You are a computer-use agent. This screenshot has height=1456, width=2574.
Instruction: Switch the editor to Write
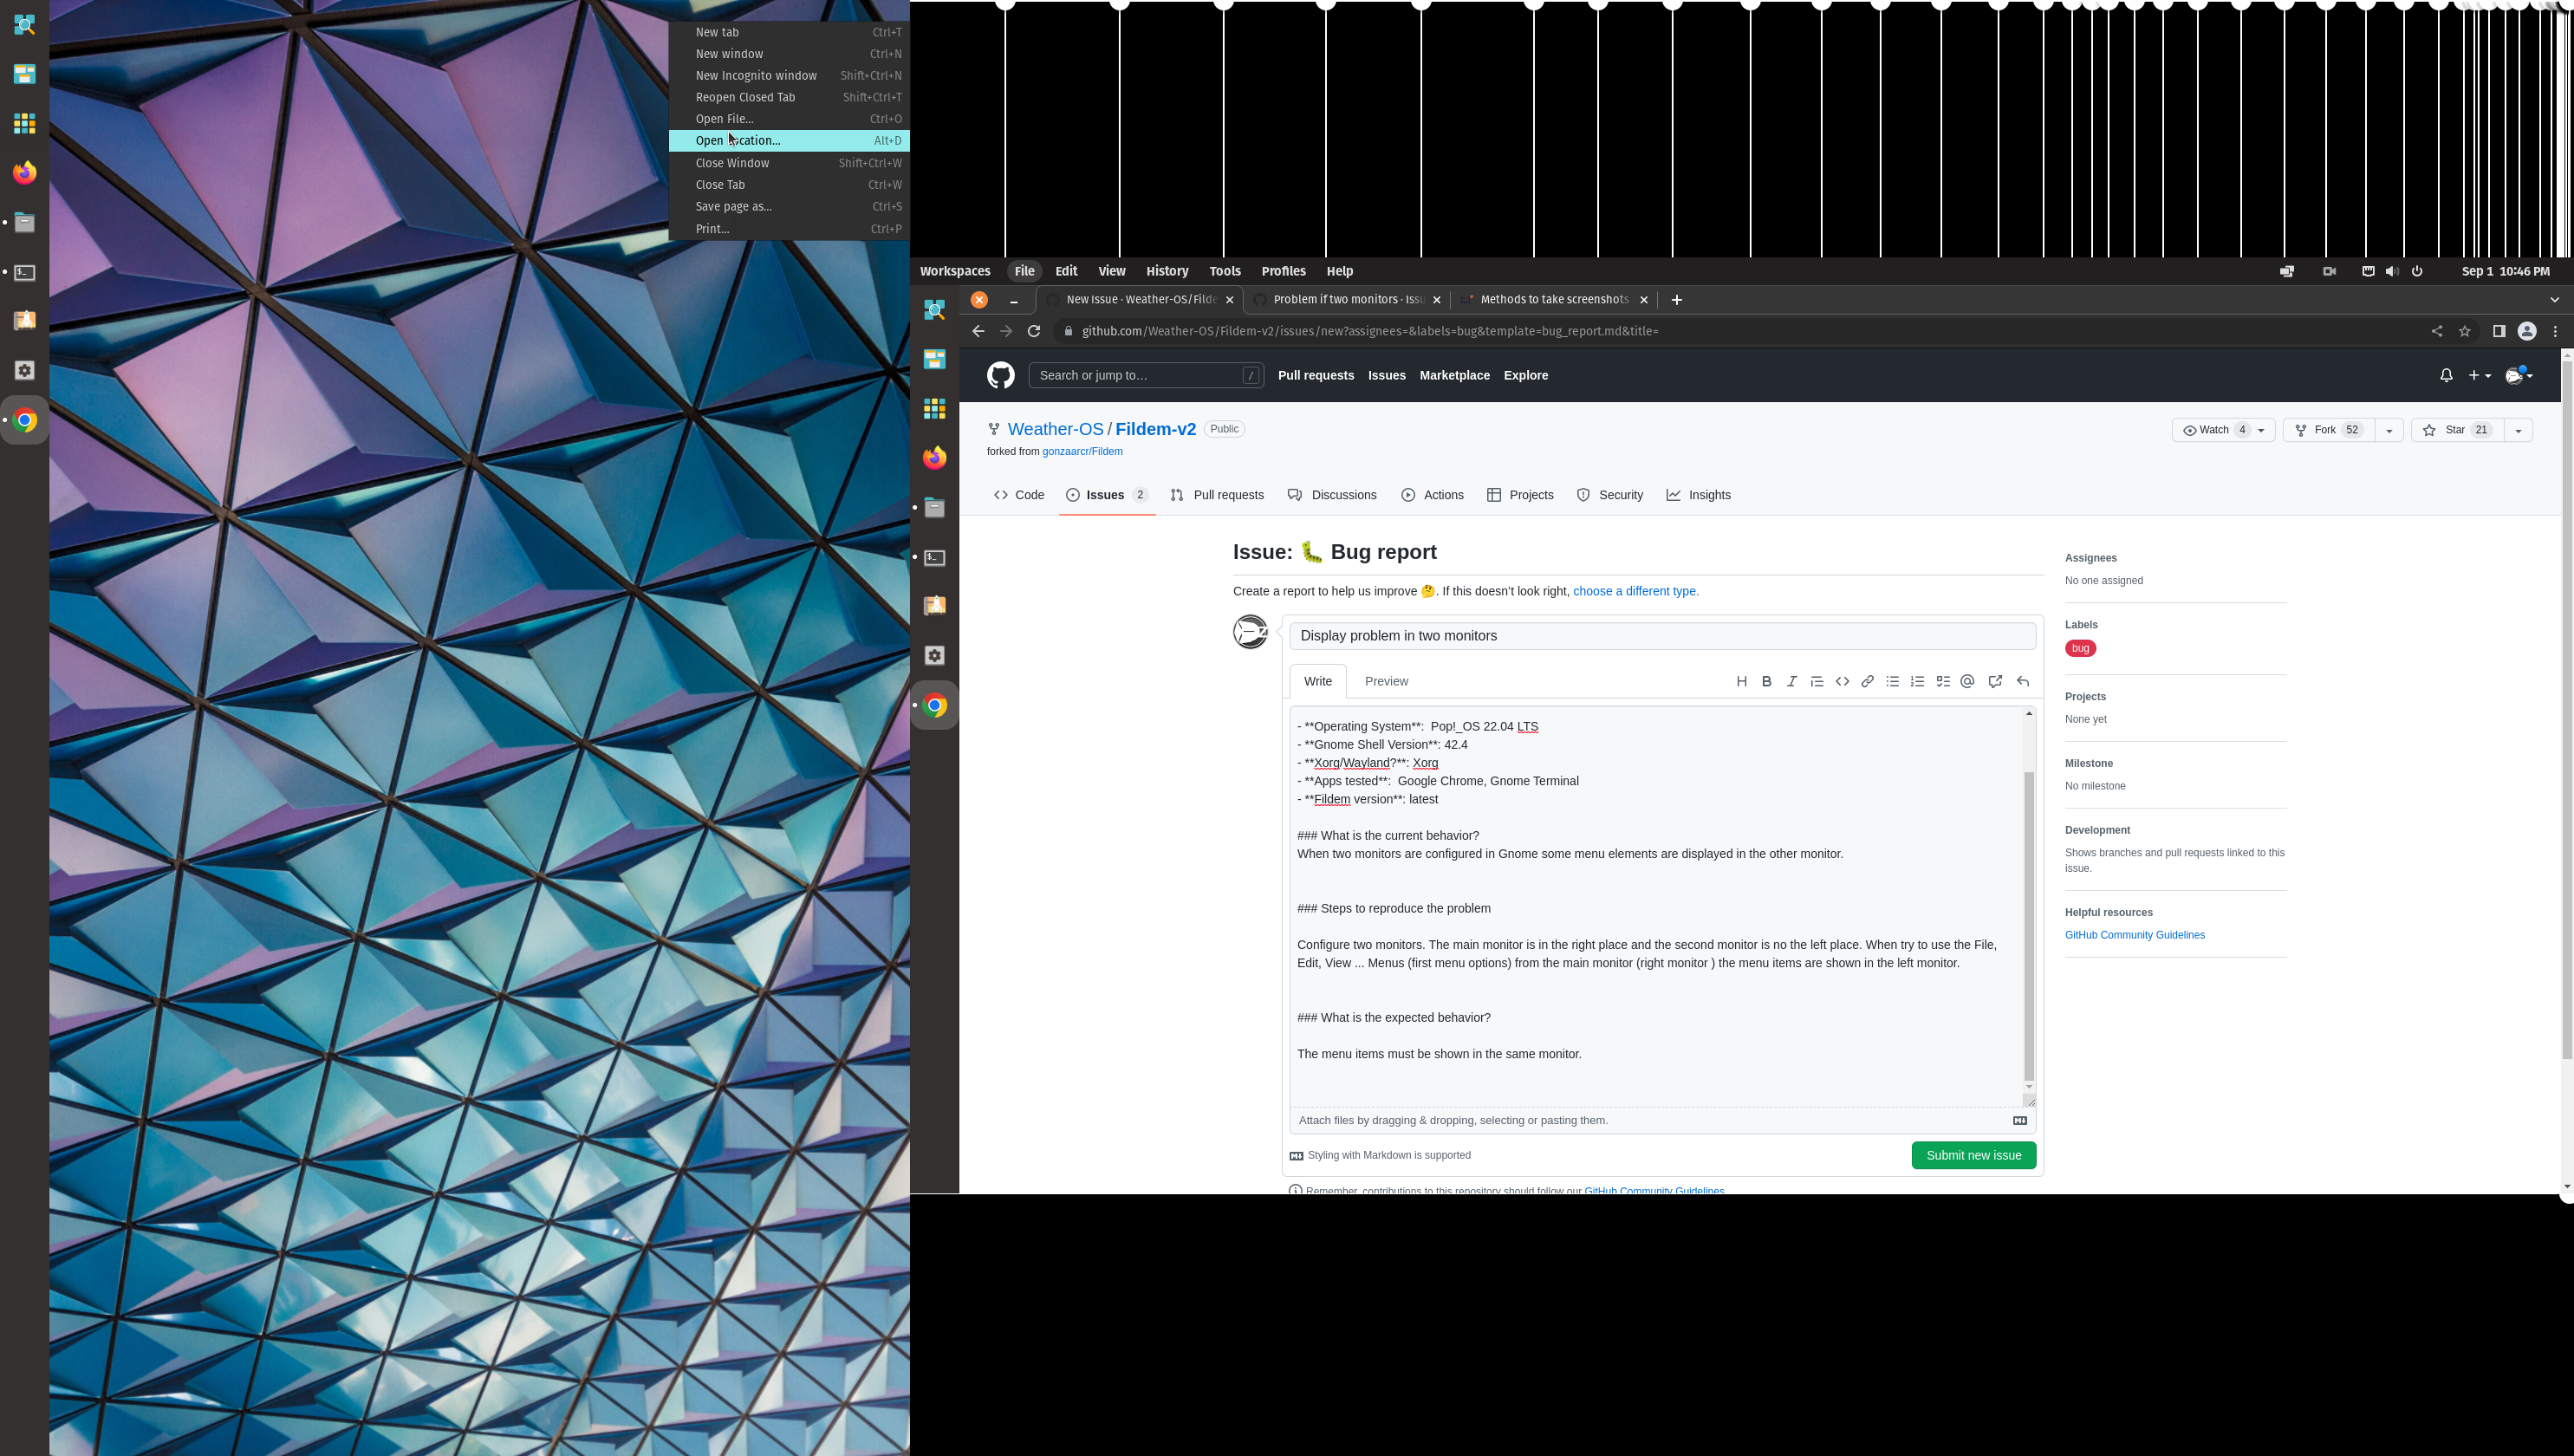point(1317,681)
